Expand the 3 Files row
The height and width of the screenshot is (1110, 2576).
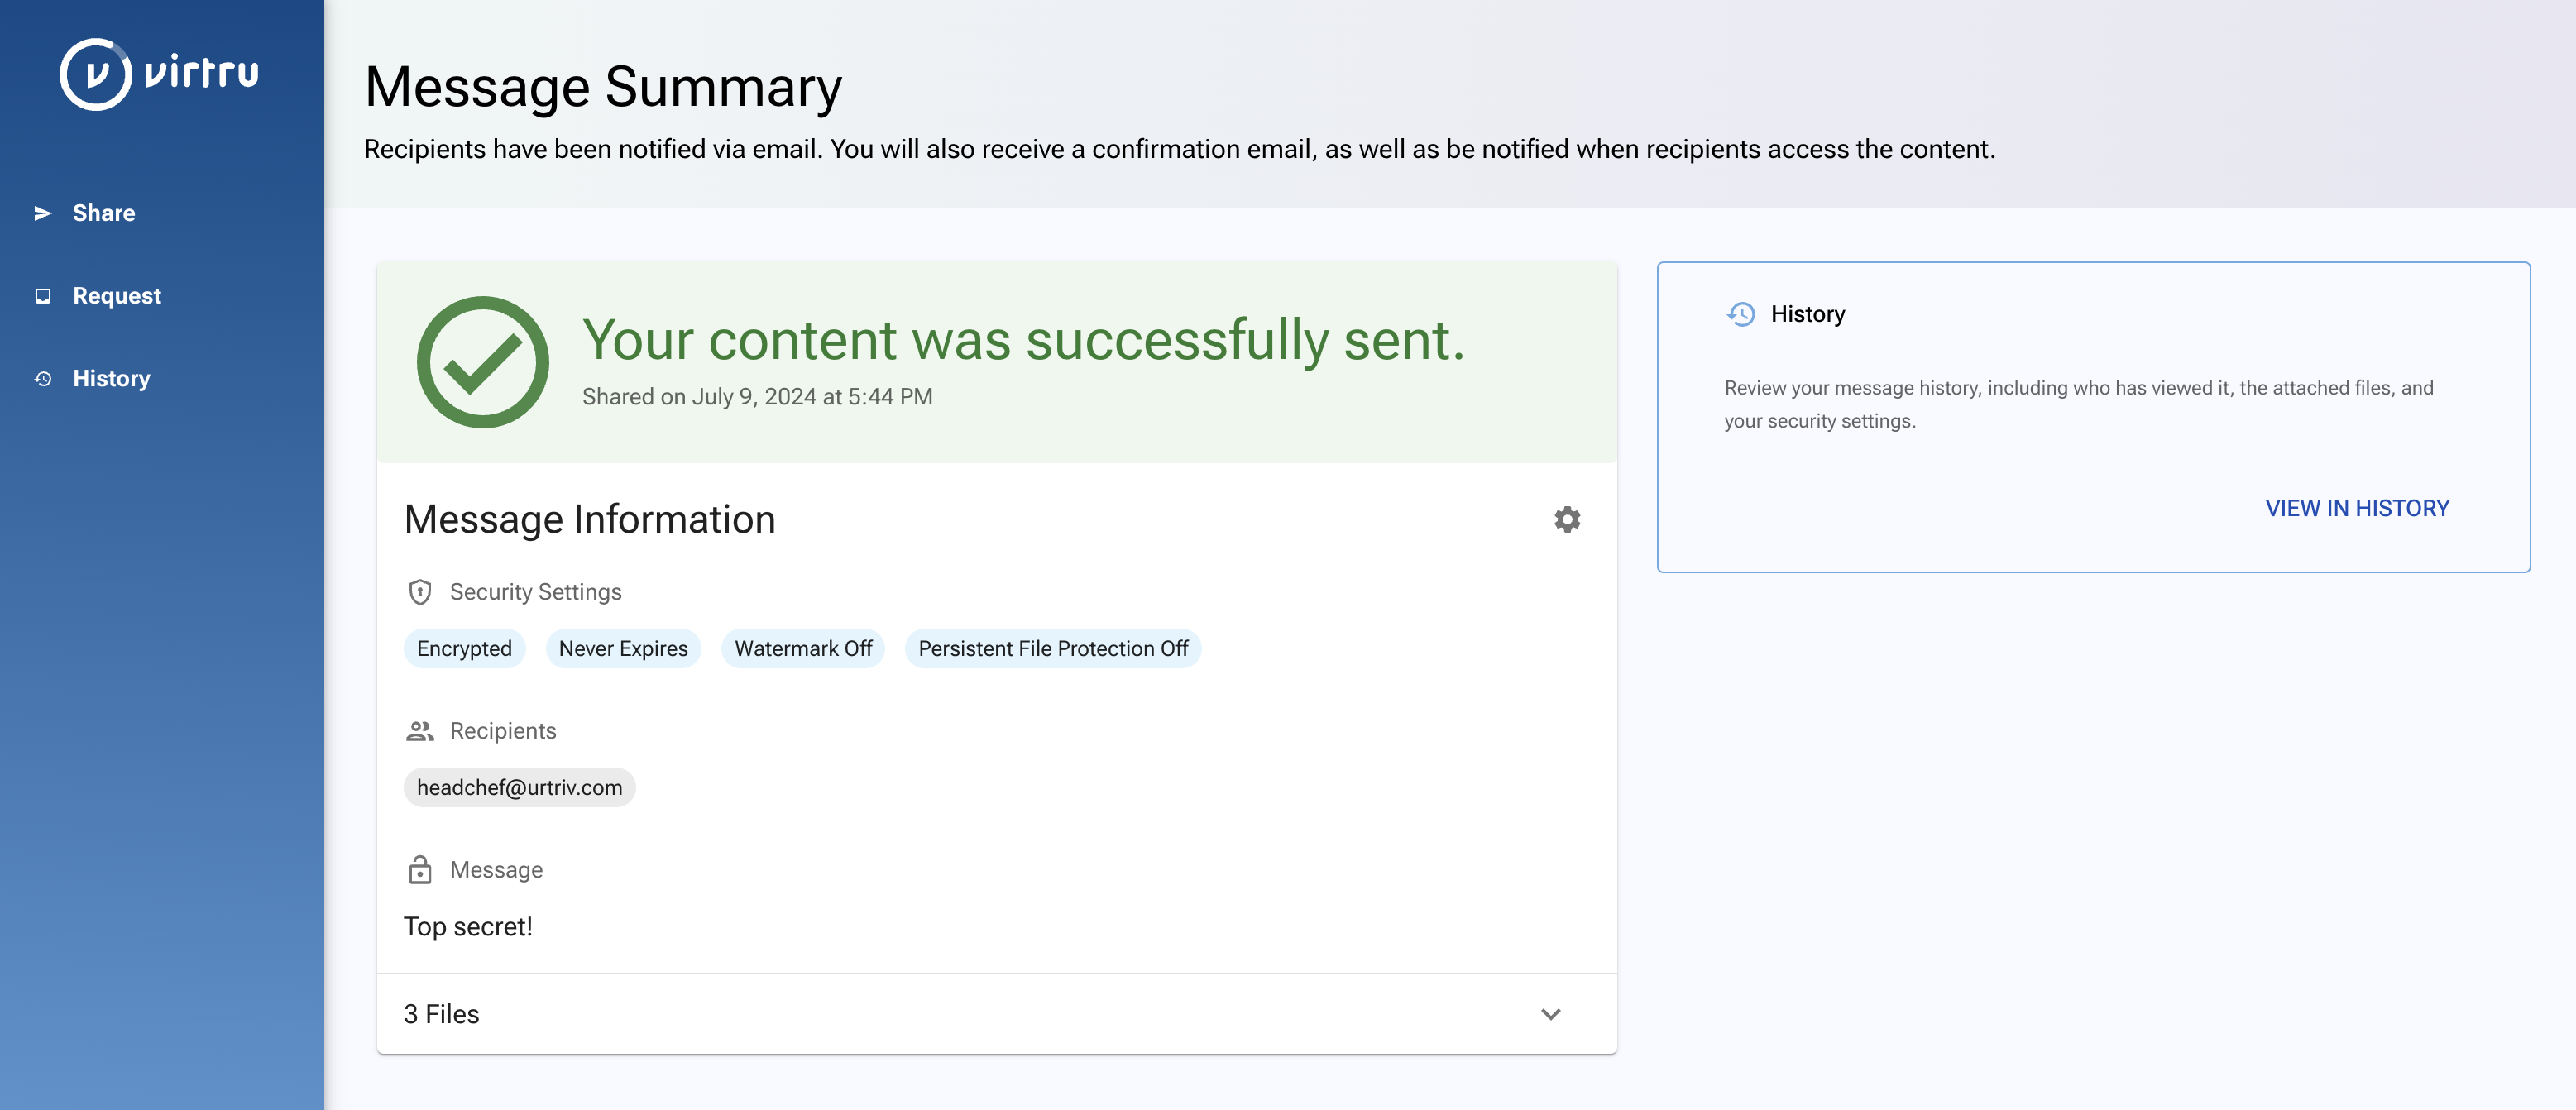coord(996,1014)
